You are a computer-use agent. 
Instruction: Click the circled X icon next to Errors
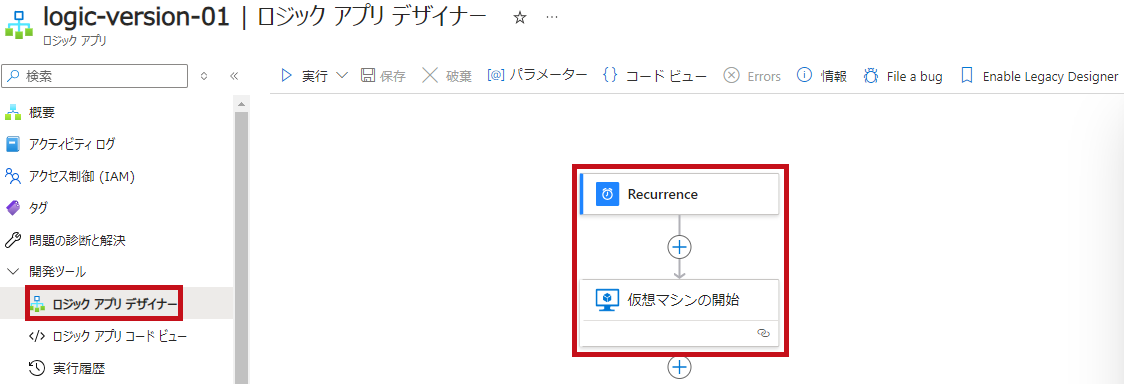click(731, 76)
